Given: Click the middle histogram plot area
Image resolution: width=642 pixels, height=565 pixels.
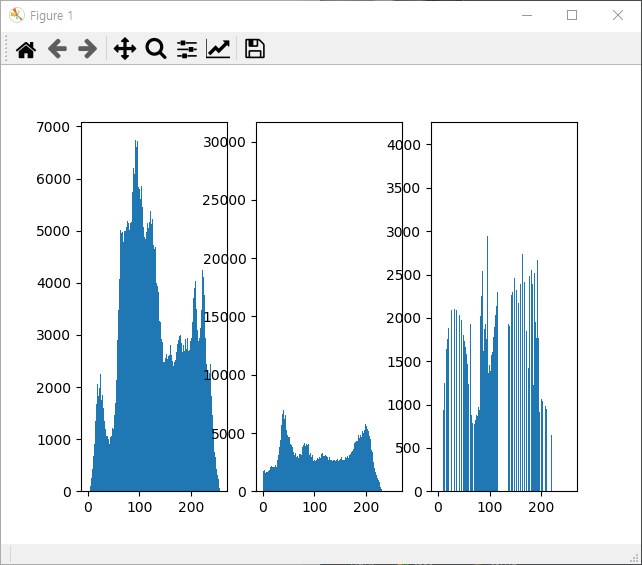Looking at the screenshot, I should point(329,307).
